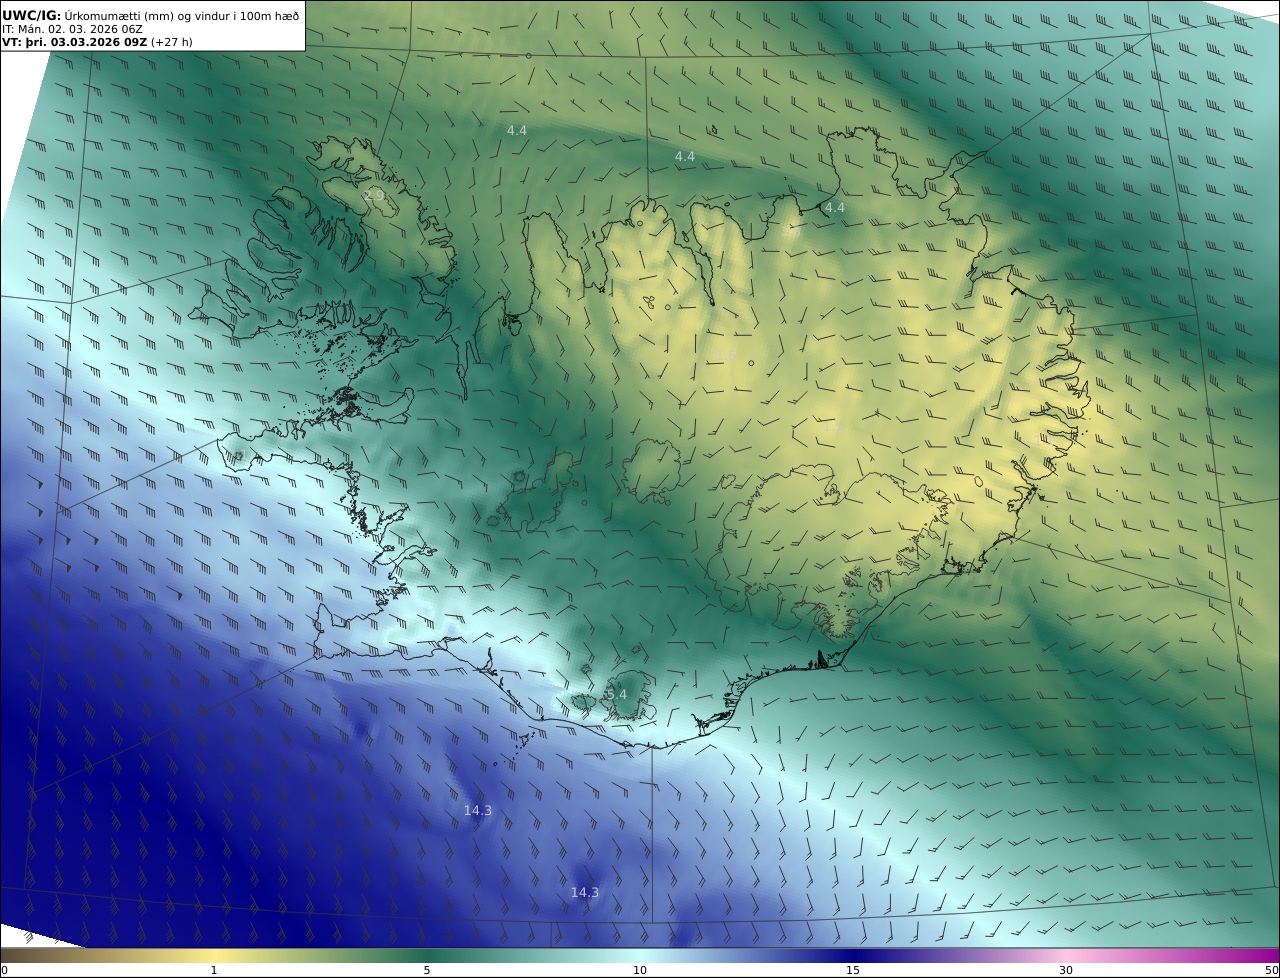1280x978 pixels.
Task: Click the 4.4 value on the northeast coast
Action: coord(834,208)
